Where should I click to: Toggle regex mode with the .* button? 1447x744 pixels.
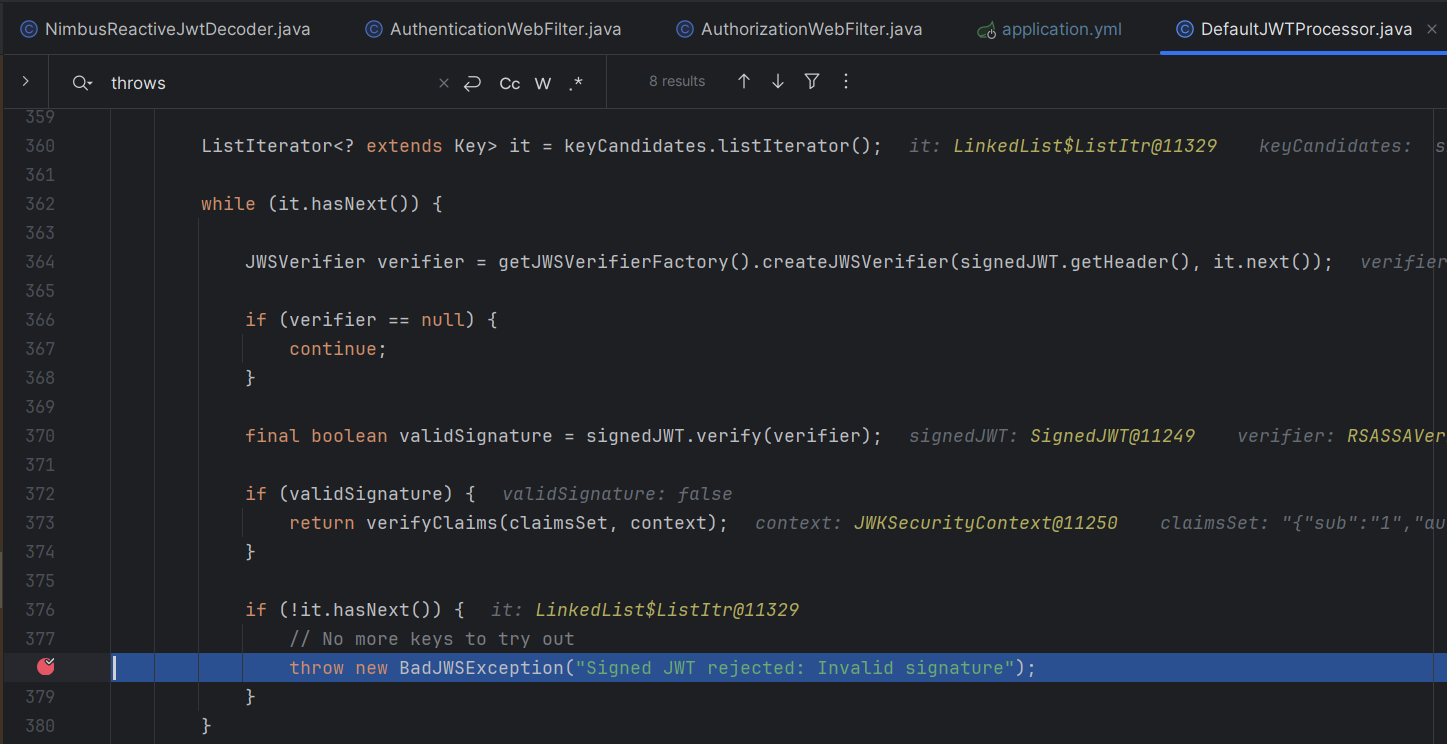576,83
